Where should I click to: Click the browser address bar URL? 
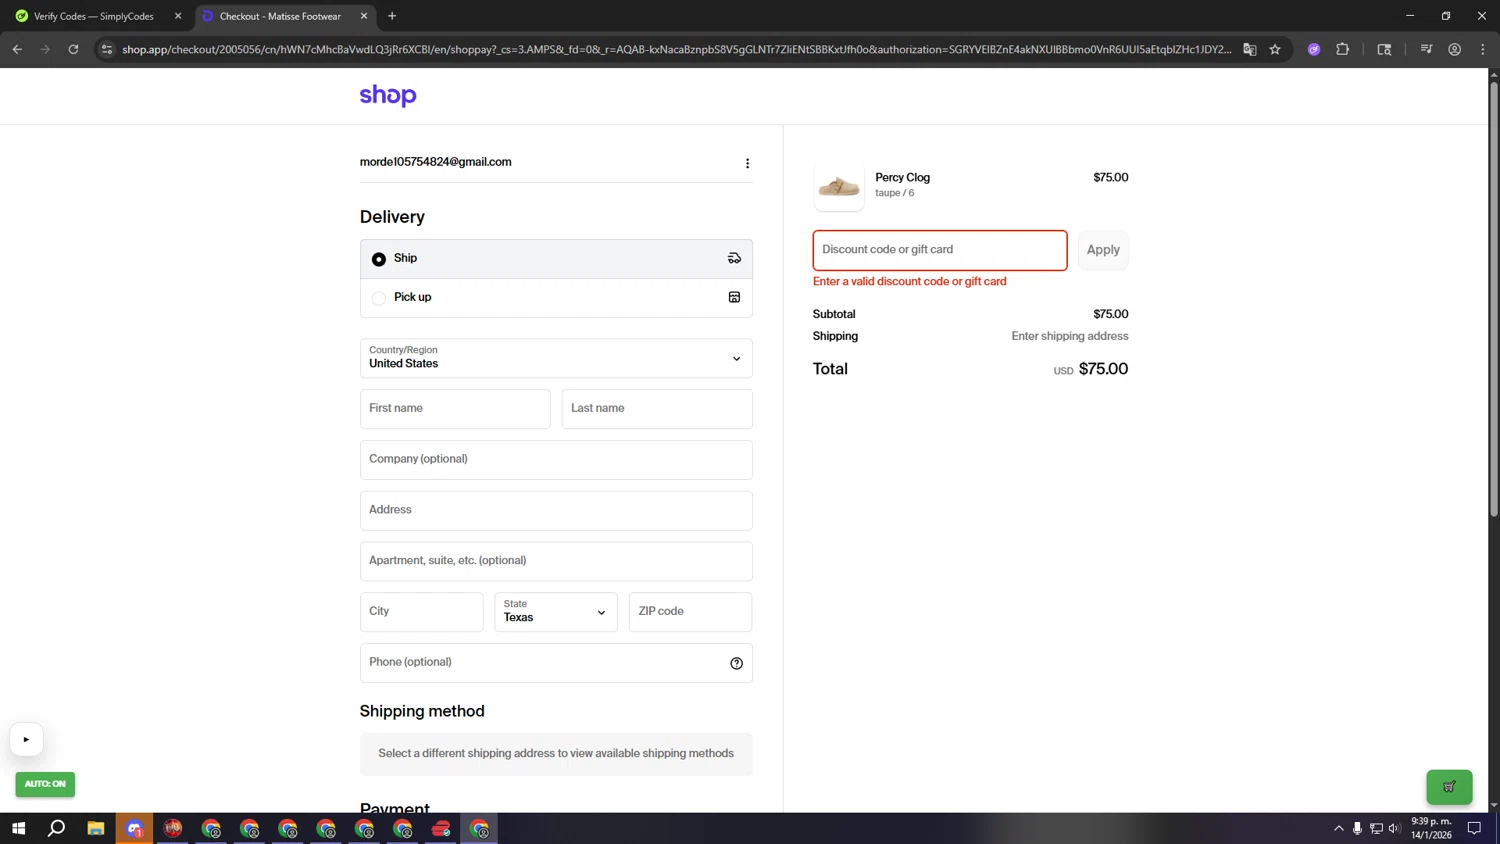point(676,49)
